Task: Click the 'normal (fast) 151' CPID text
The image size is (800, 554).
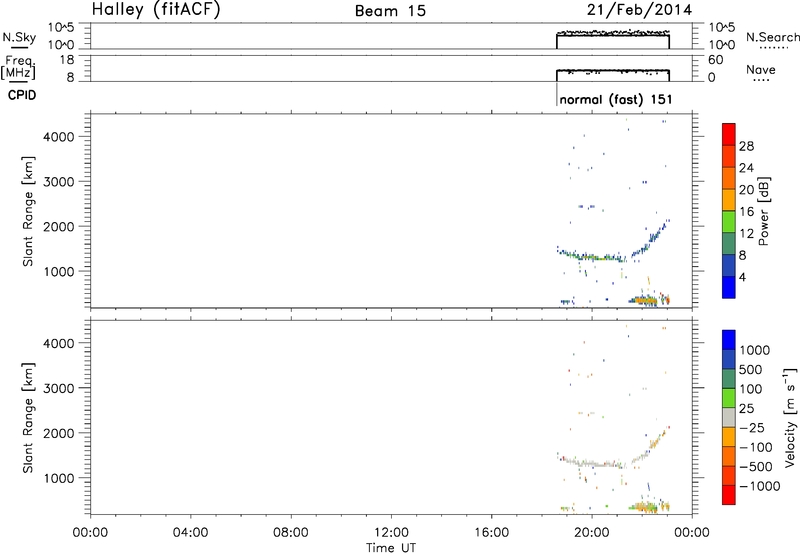Action: point(616,99)
